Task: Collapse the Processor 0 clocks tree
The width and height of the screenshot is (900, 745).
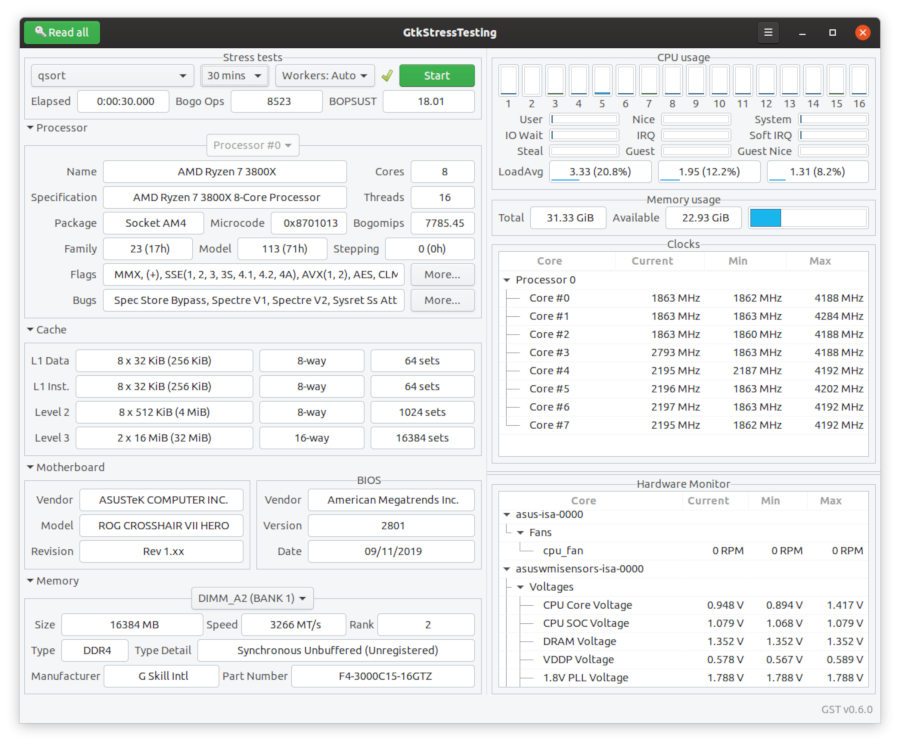Action: pos(507,280)
